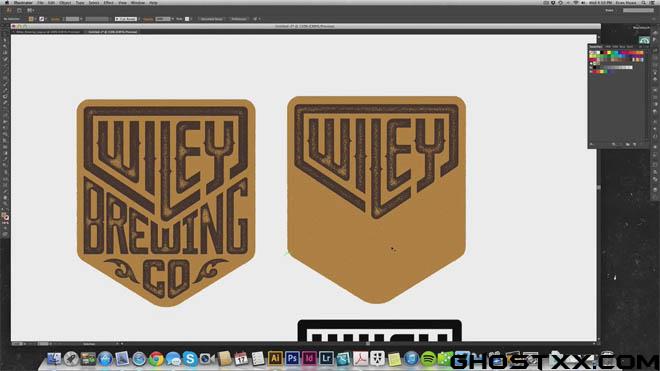Screen dimensions: 660x371
Task: Switch to the second document tab
Action: pos(112,32)
